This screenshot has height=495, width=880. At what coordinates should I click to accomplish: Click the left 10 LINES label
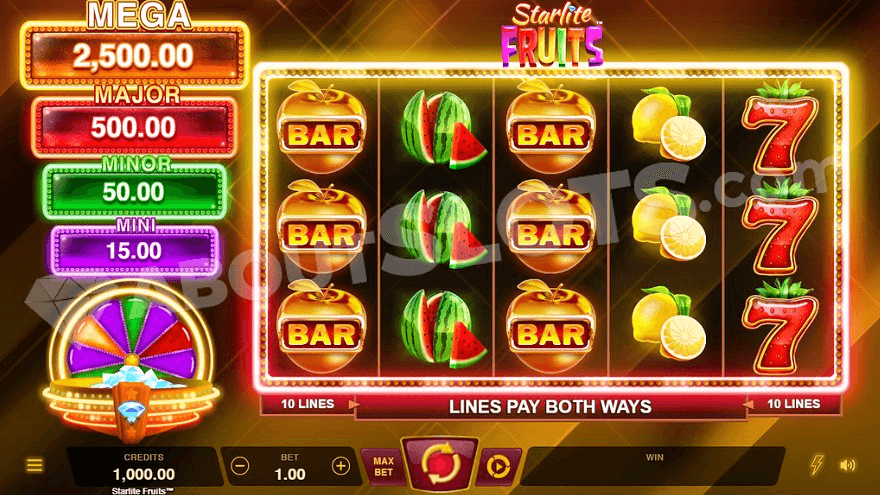click(307, 404)
